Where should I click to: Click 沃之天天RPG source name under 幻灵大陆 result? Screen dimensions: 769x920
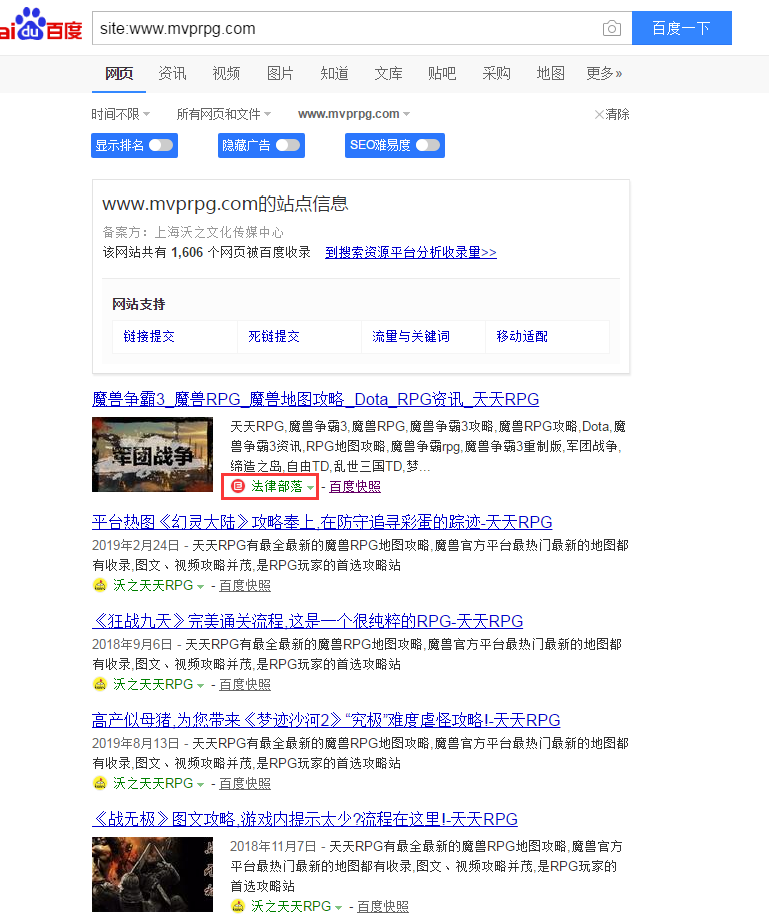[153, 586]
